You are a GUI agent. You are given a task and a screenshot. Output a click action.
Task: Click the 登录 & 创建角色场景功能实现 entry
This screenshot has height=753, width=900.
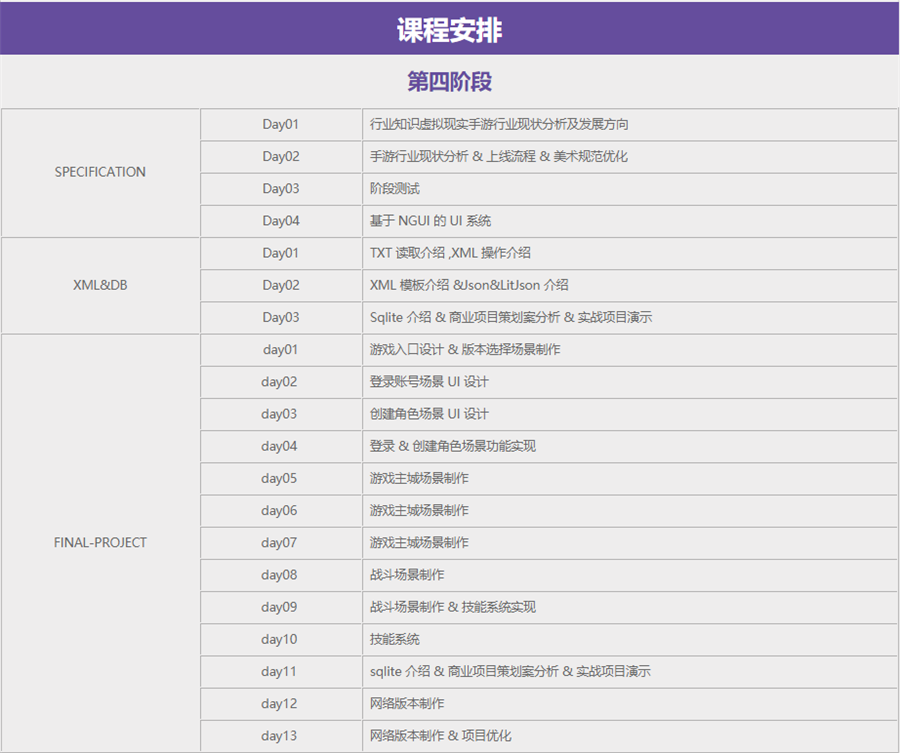[x=453, y=446]
